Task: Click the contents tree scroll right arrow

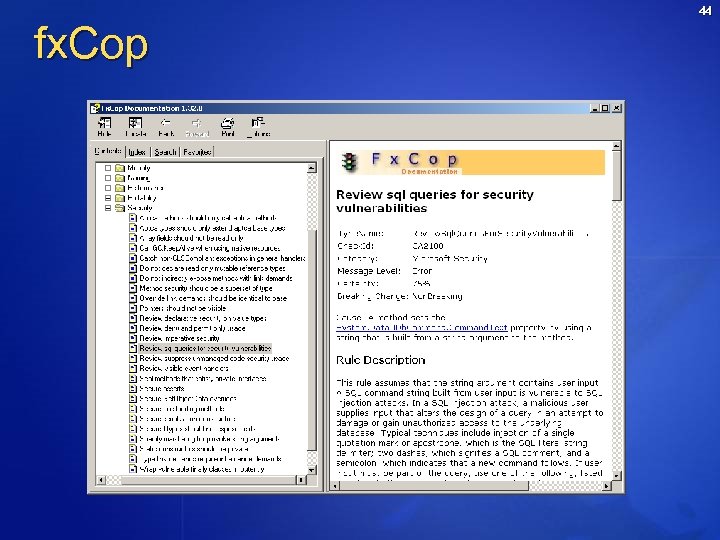Action: coord(301,480)
